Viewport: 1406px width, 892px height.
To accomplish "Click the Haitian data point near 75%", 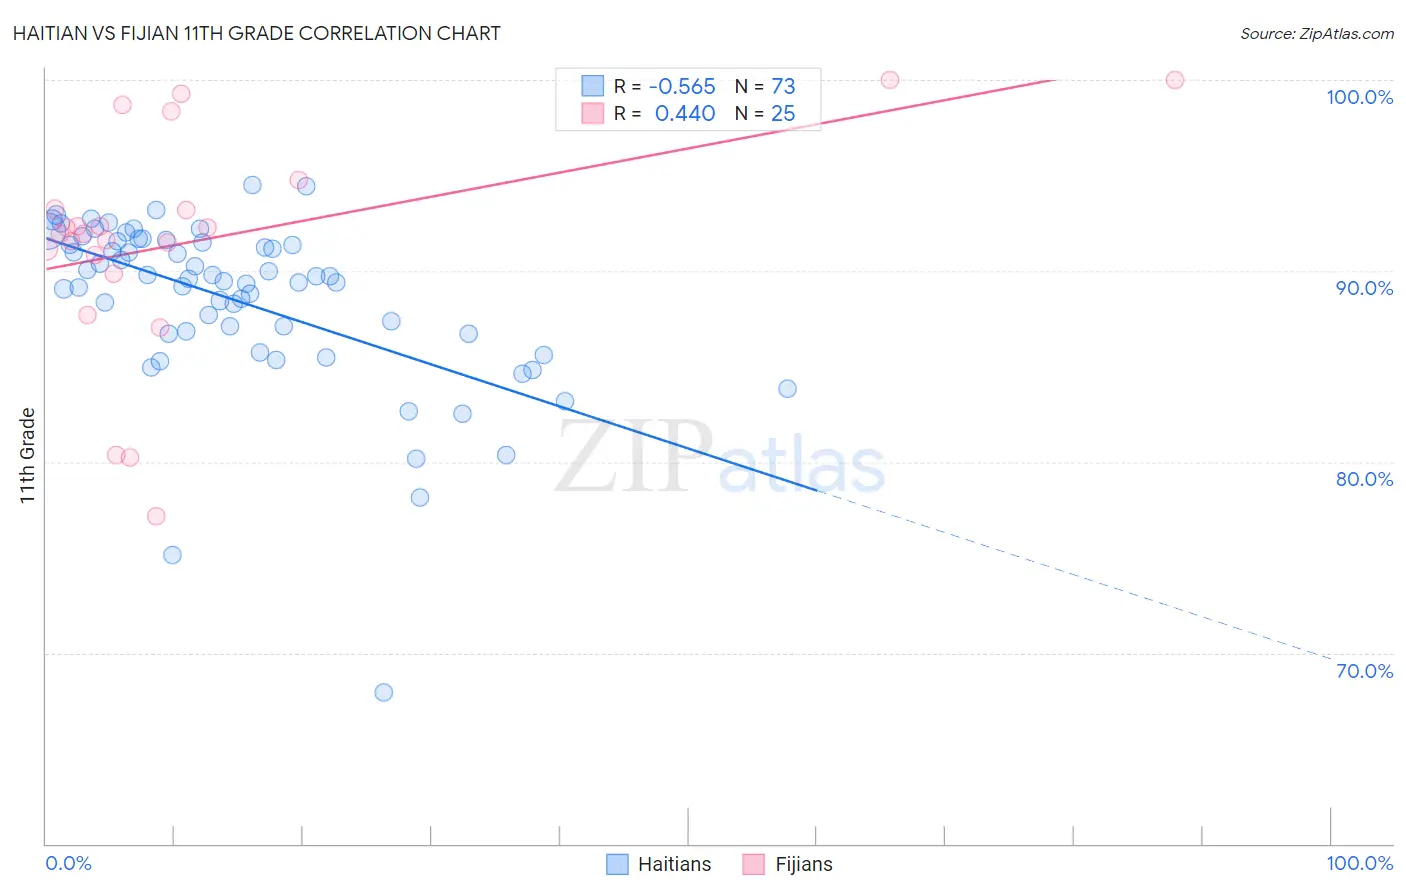I will coord(172,555).
